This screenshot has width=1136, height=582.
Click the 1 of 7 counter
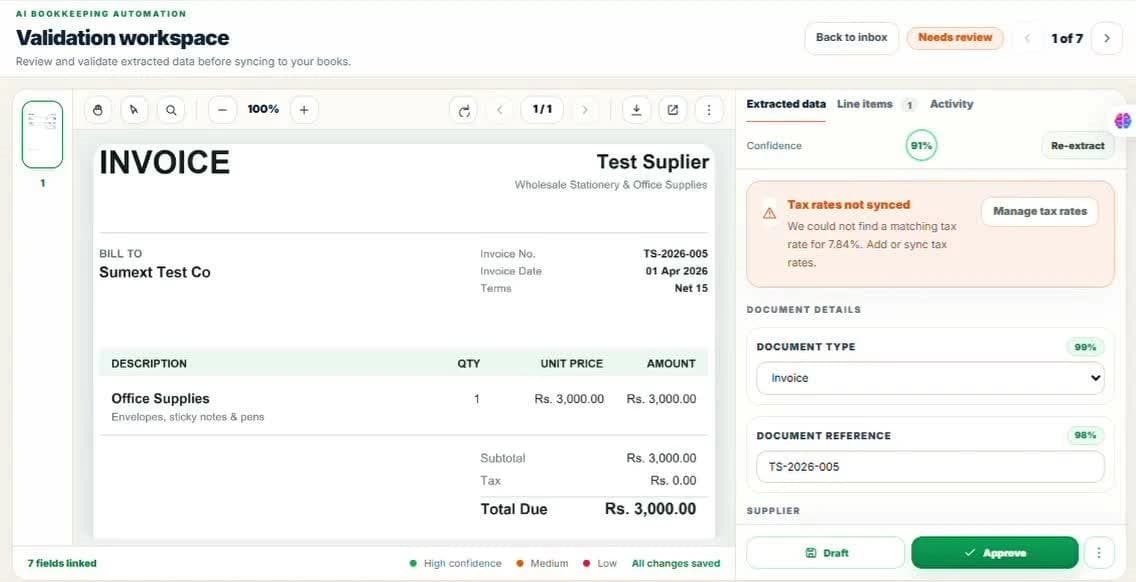point(1066,38)
